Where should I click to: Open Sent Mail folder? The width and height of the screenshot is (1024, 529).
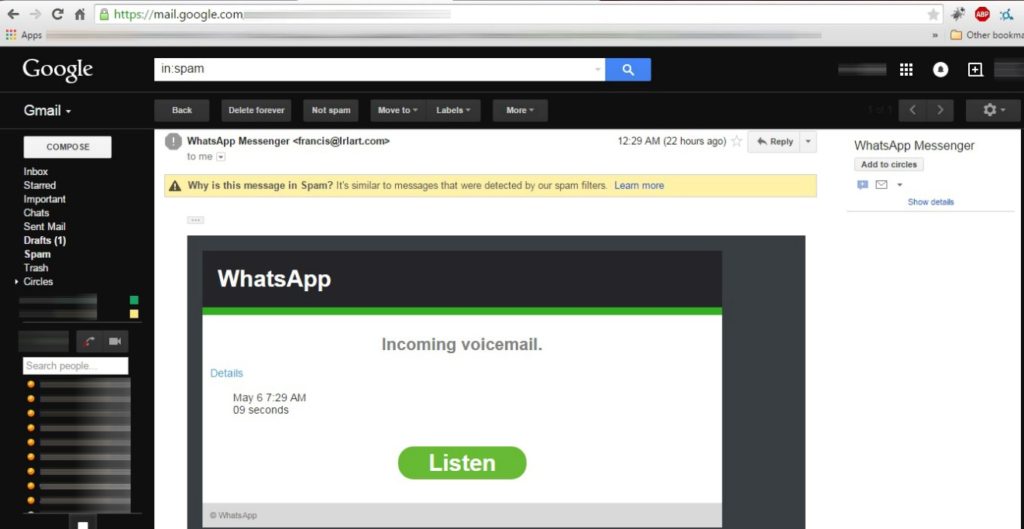[x=44, y=227]
